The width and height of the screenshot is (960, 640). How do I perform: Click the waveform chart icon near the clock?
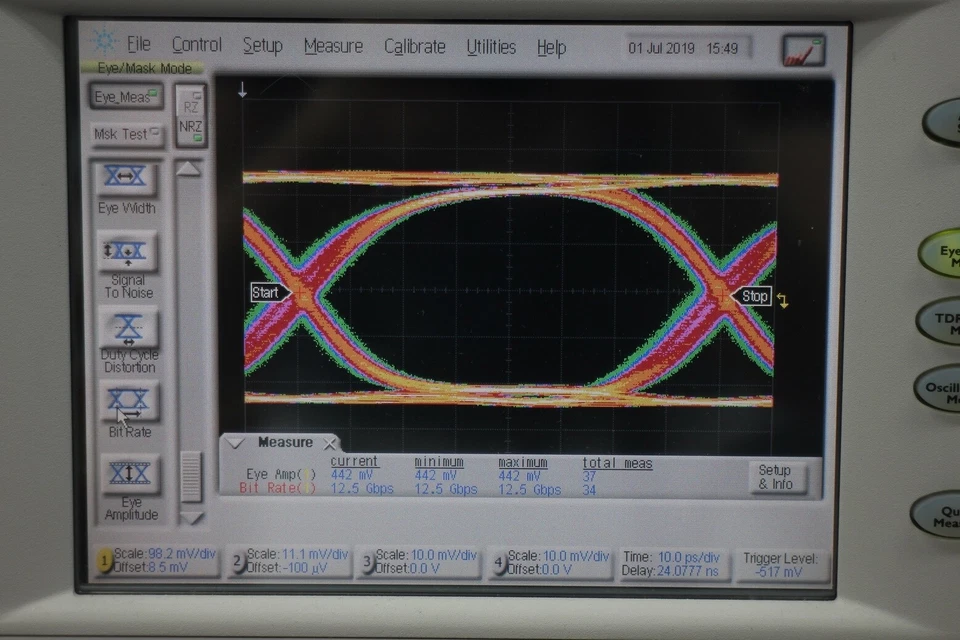pos(802,47)
